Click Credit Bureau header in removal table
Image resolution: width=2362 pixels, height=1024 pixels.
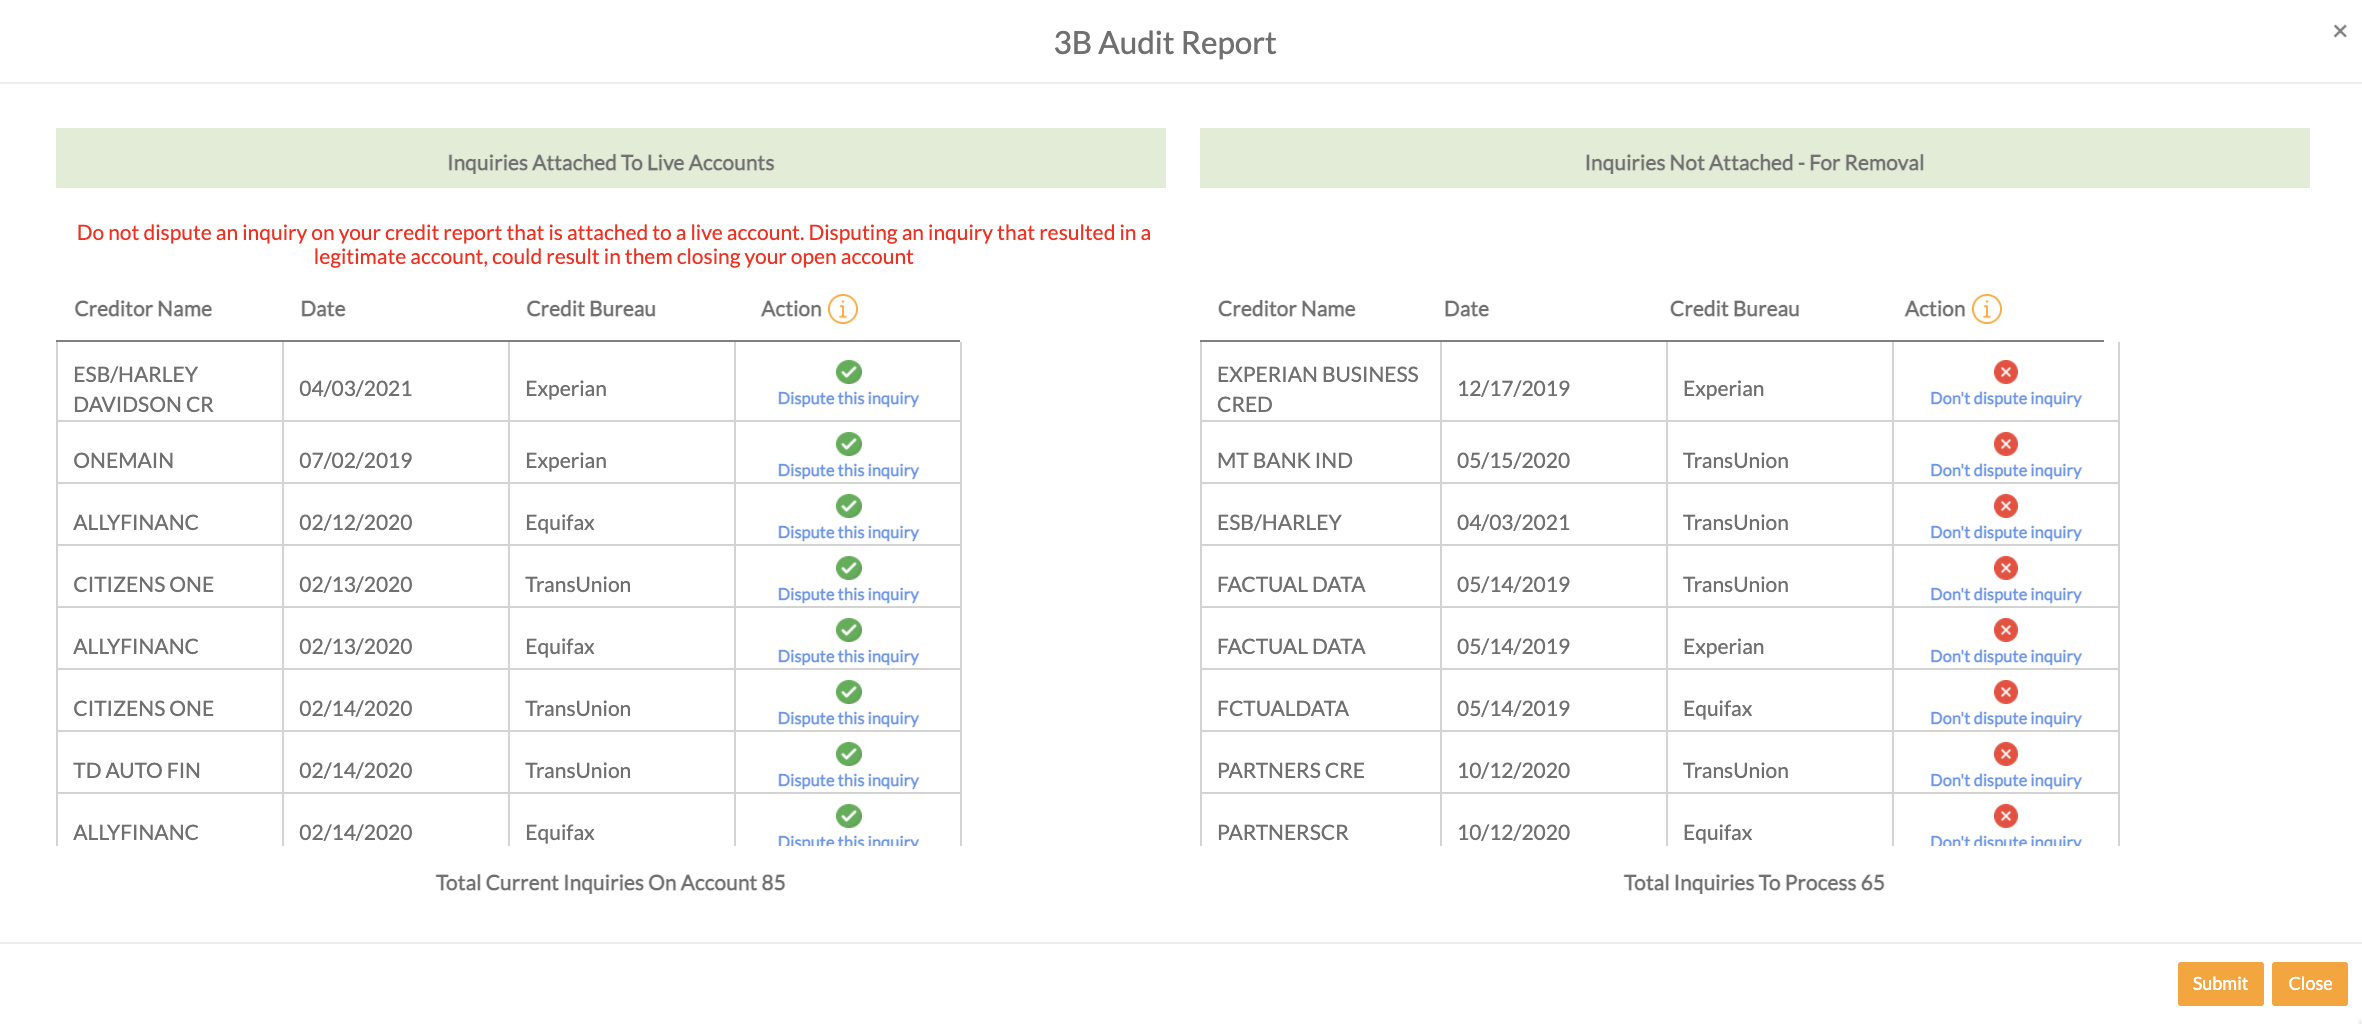[x=1734, y=309]
